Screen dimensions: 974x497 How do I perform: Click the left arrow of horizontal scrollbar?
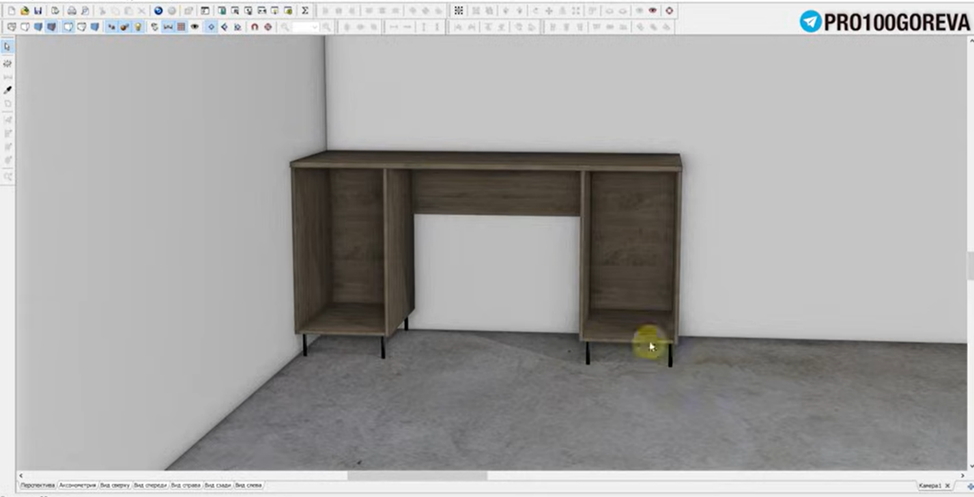click(20, 475)
